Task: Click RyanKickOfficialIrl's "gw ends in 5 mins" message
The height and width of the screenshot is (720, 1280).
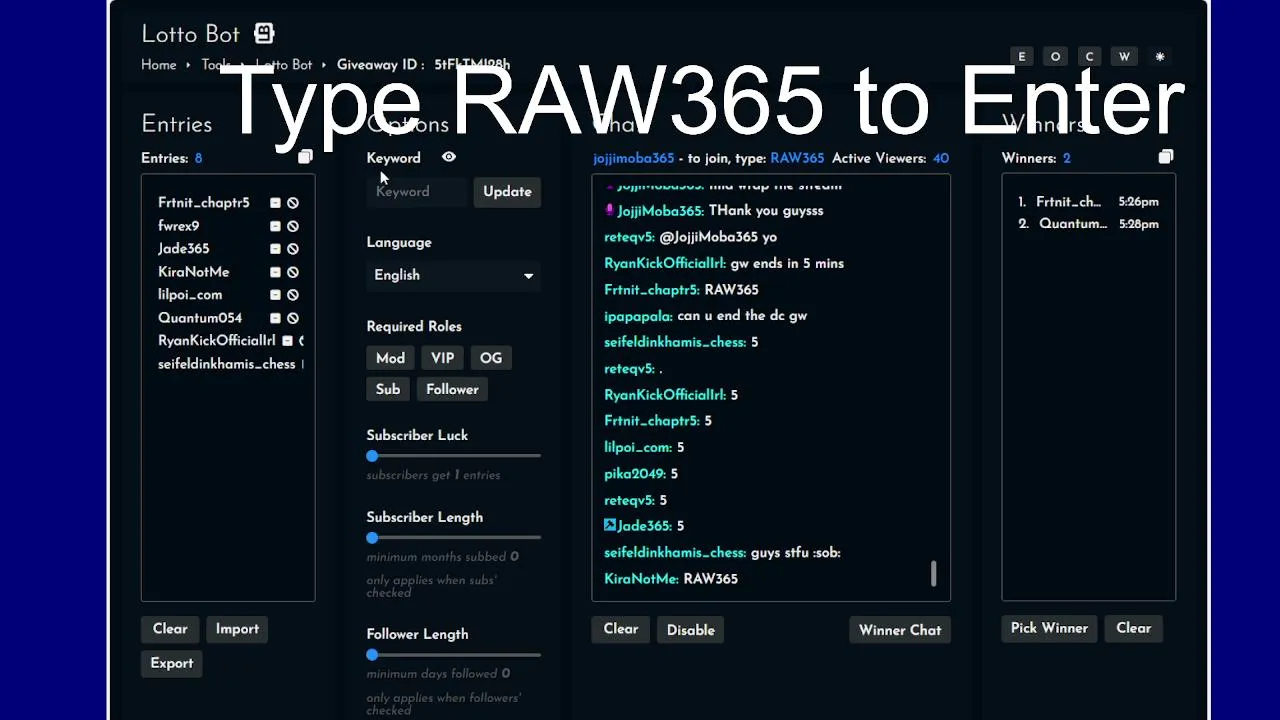Action: click(724, 263)
